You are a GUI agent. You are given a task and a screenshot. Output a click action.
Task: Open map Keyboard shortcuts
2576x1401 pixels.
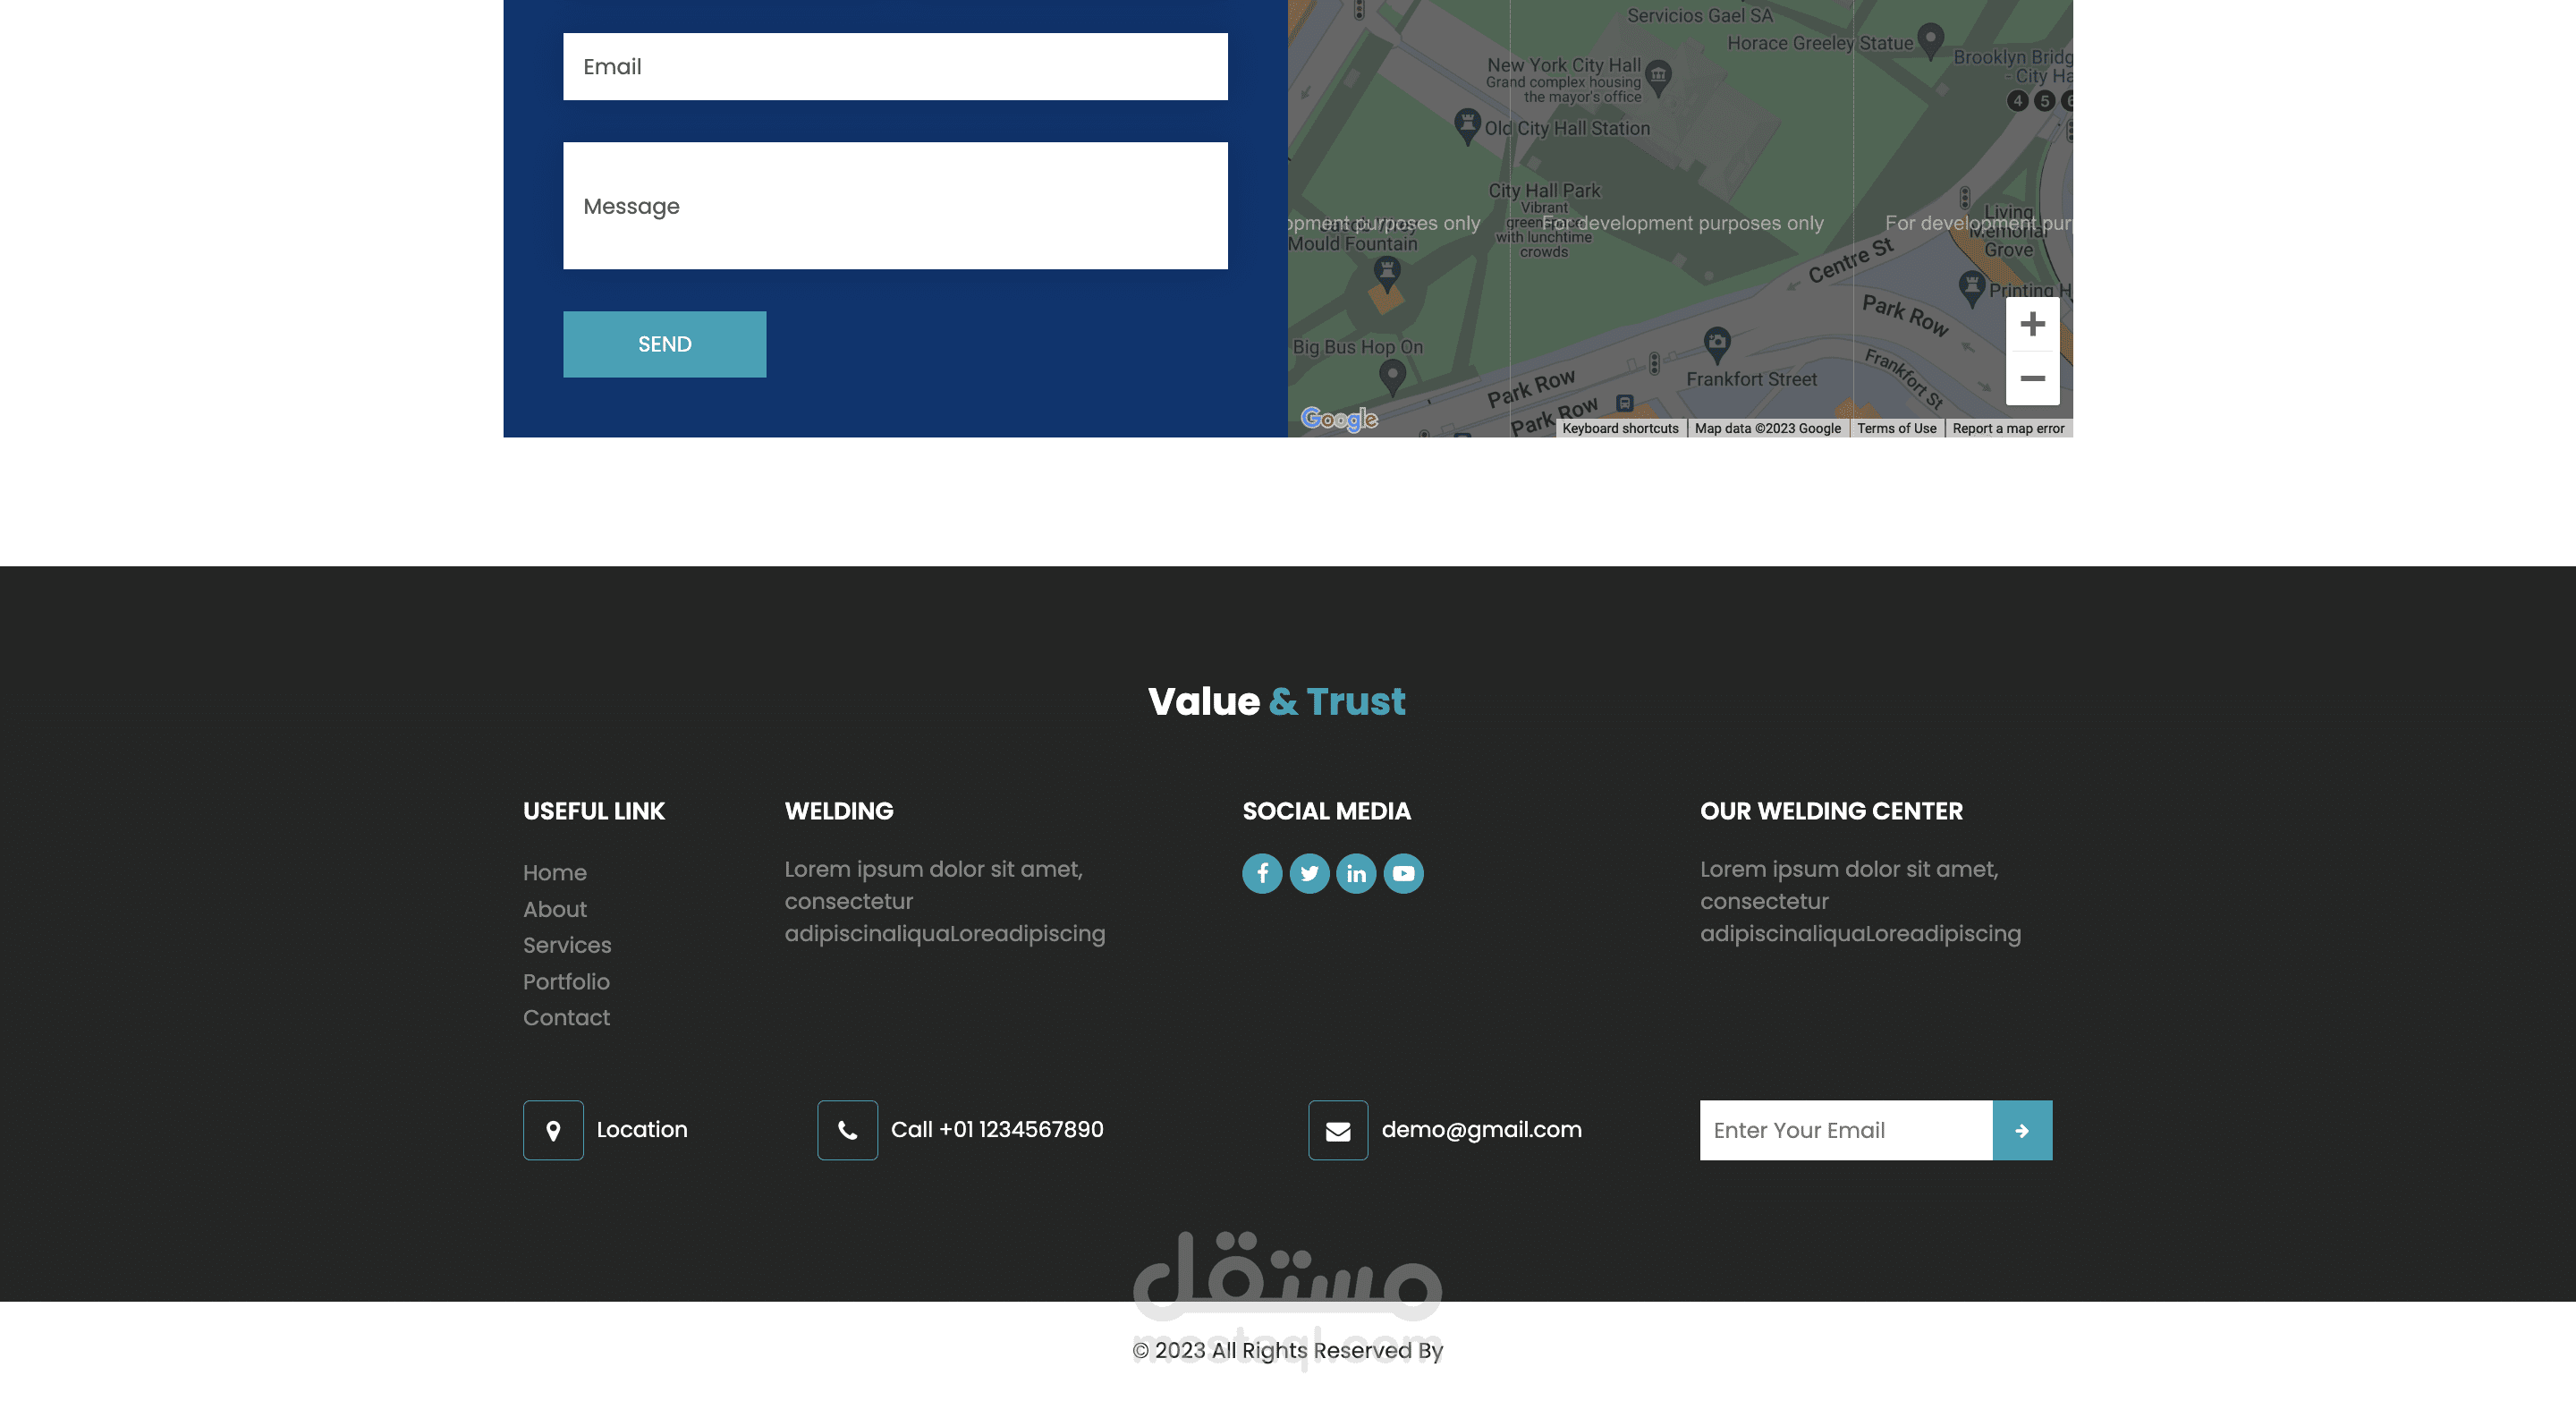coord(1620,428)
